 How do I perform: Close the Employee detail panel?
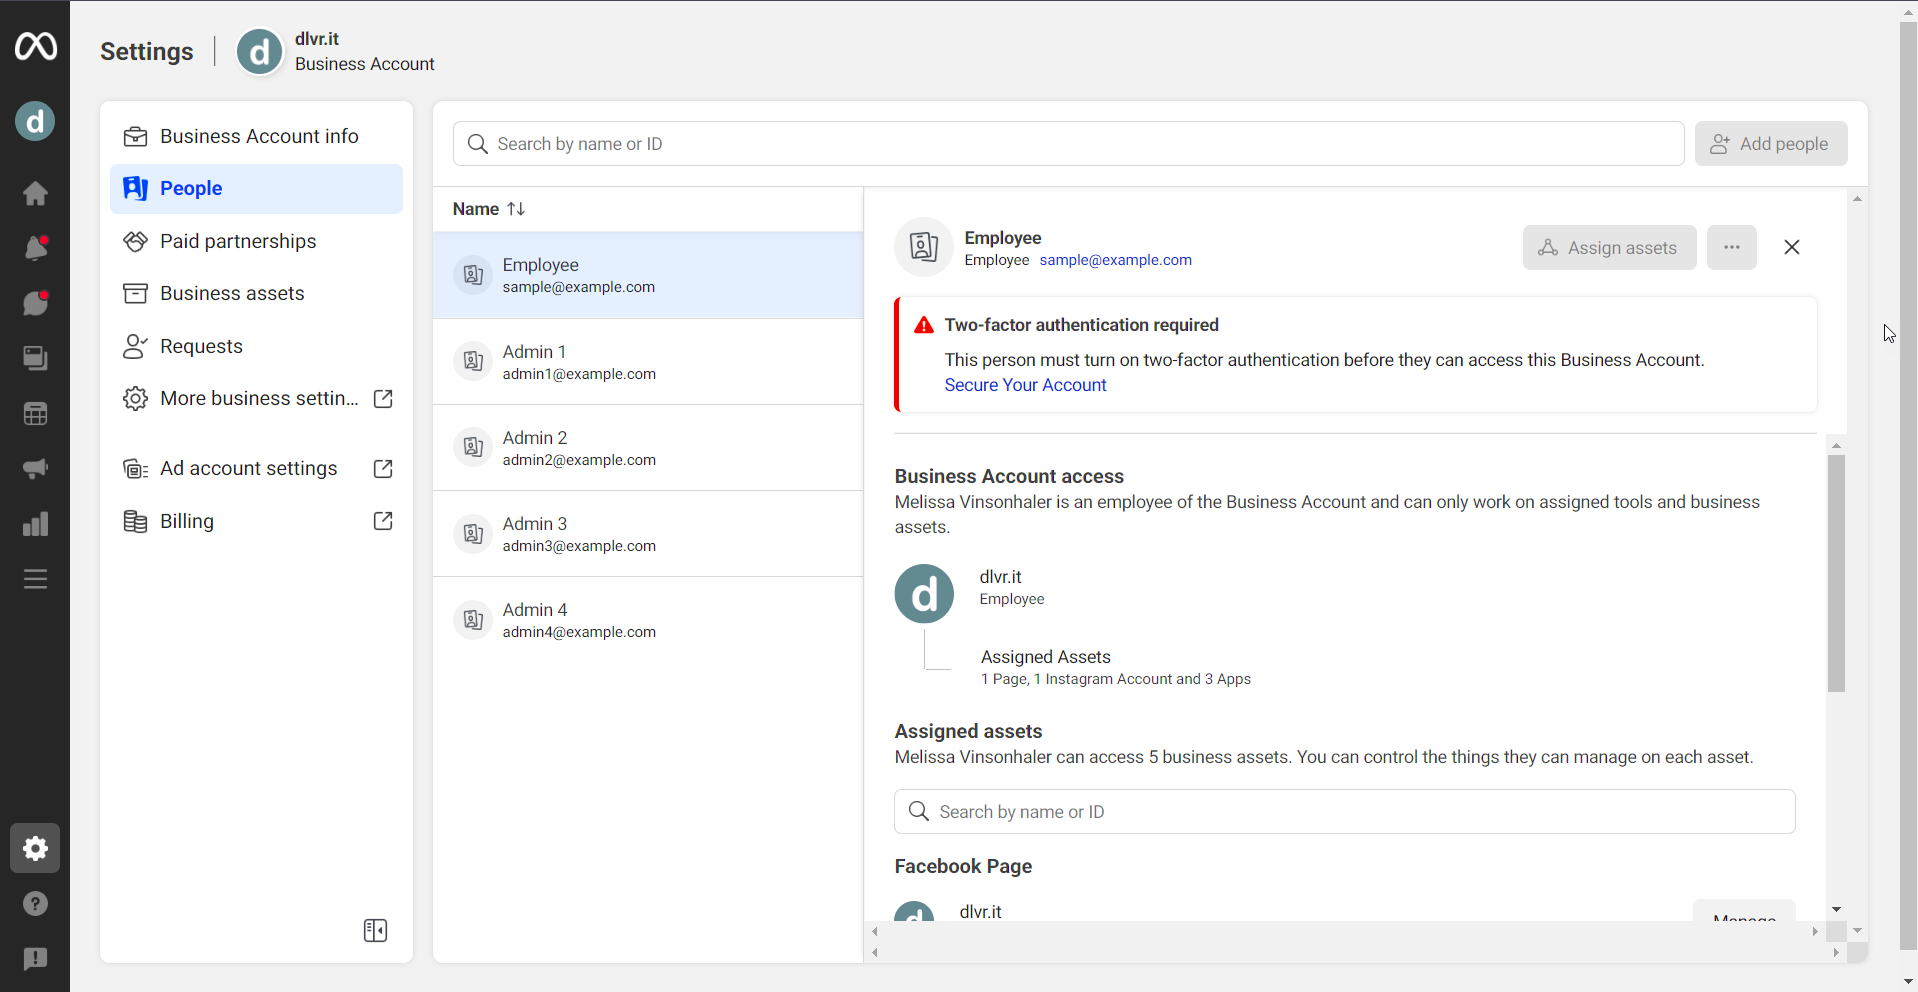point(1791,247)
